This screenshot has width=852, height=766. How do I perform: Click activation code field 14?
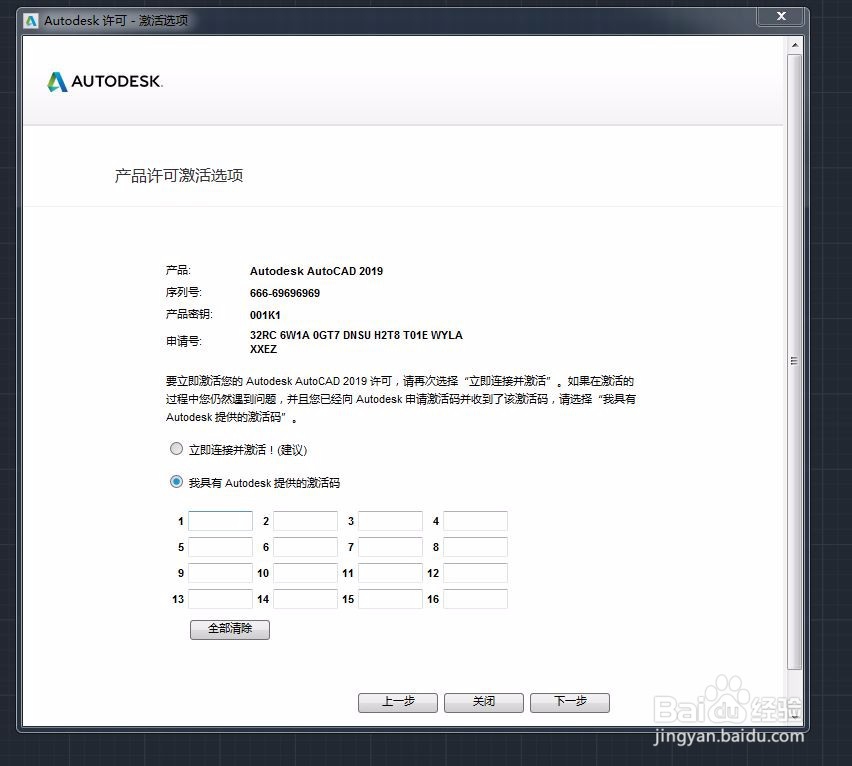tap(305, 599)
